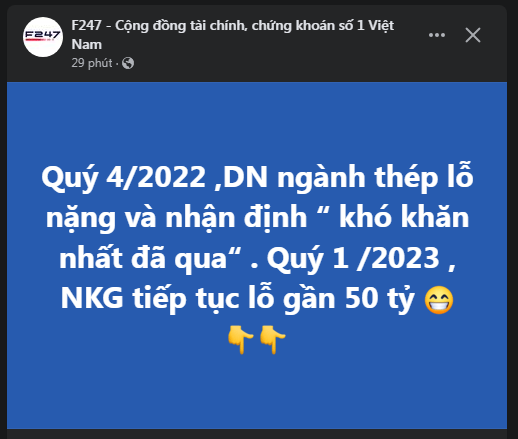The height and width of the screenshot is (439, 518).
Task: Click the first pointing-down hand emoji
Action: [241, 339]
